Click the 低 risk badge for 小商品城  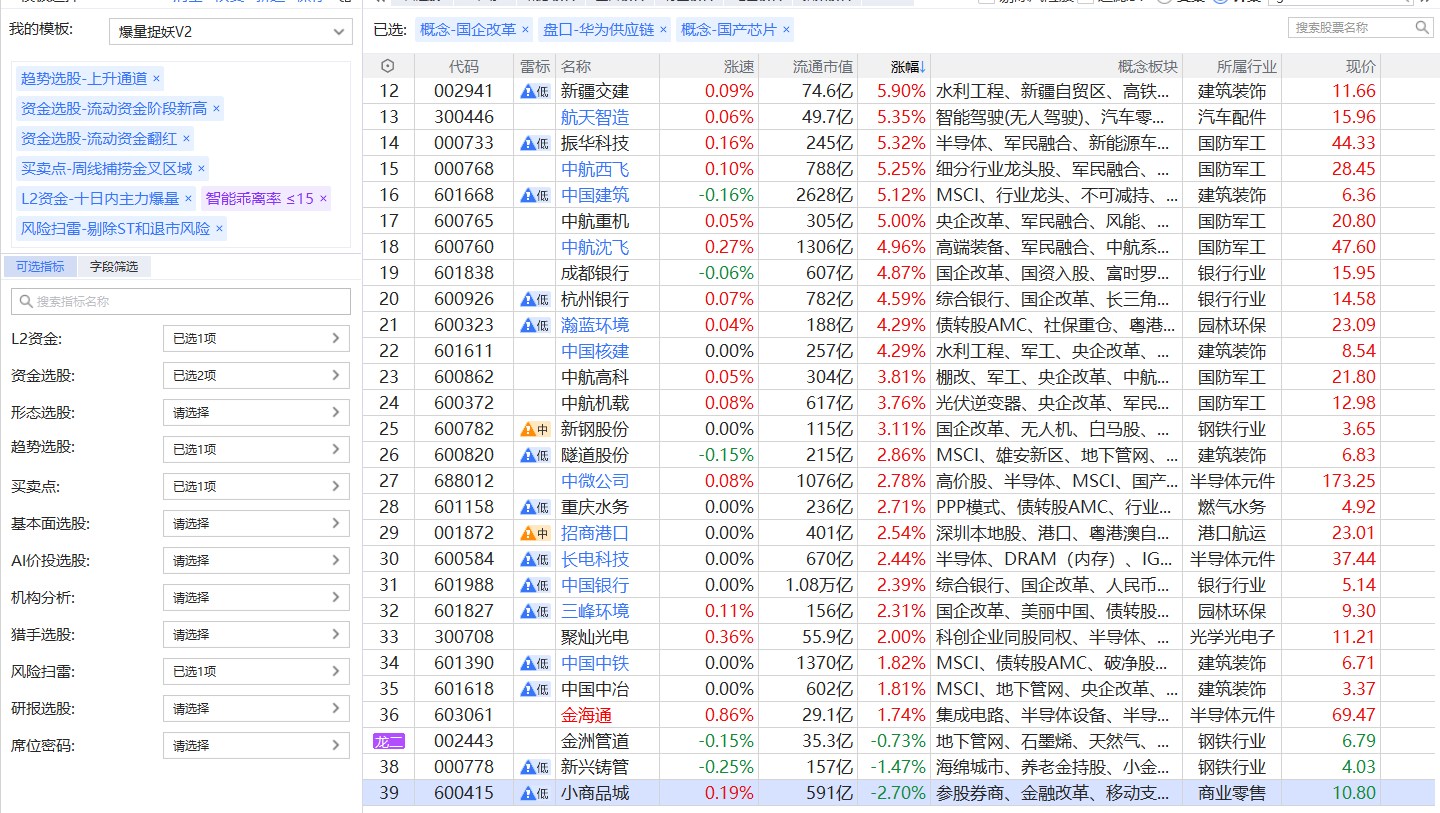pos(535,793)
